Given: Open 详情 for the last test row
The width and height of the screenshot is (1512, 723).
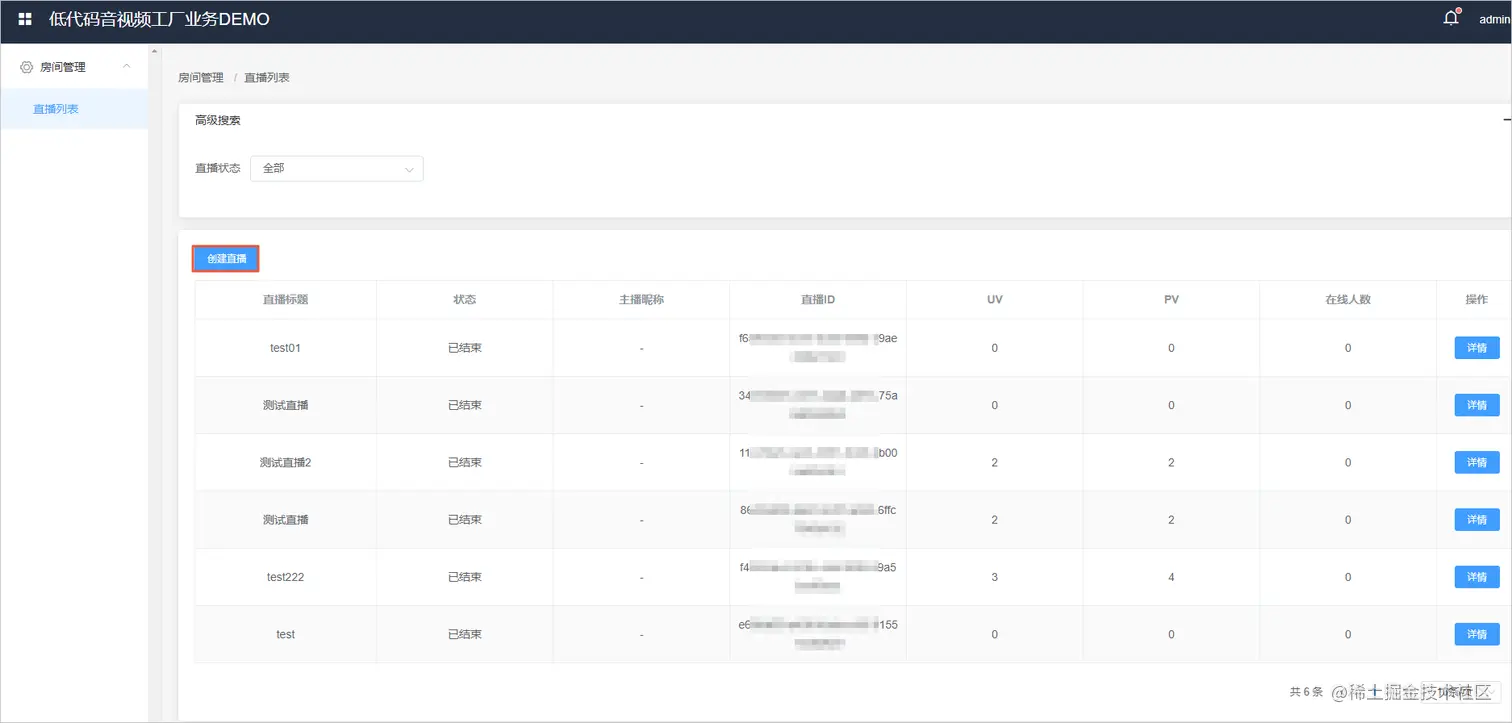Looking at the screenshot, I should tap(1476, 634).
